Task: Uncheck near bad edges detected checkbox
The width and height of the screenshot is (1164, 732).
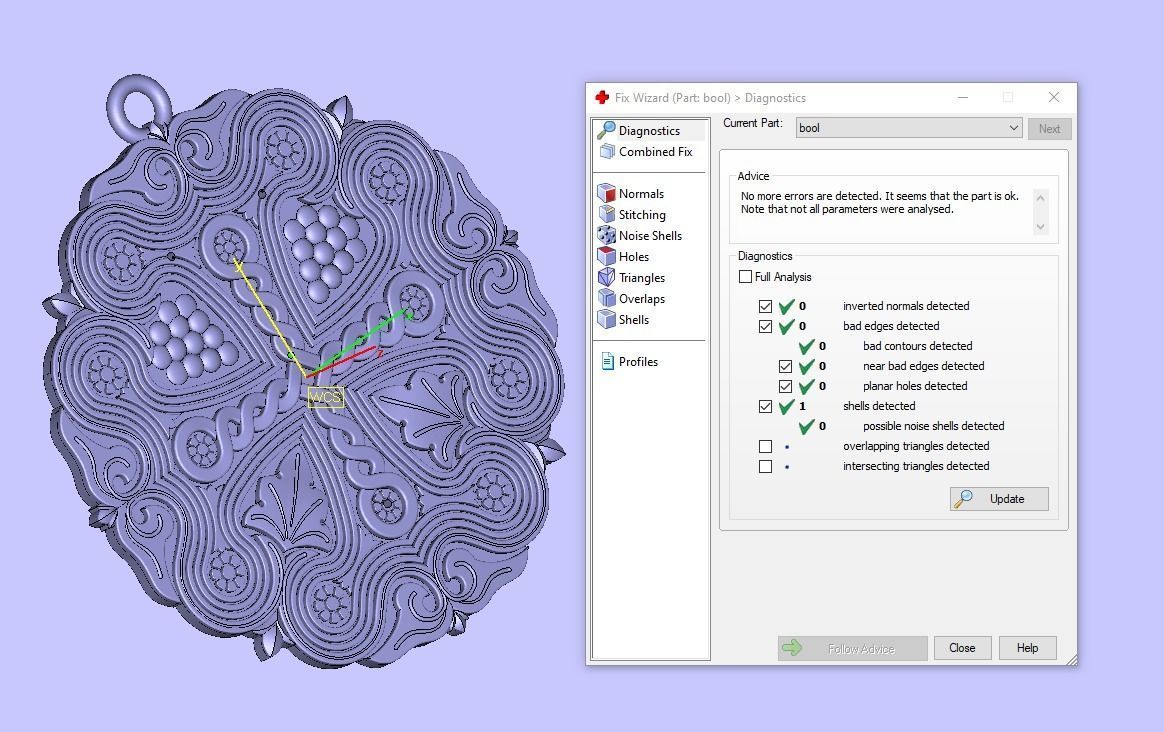Action: coord(785,366)
